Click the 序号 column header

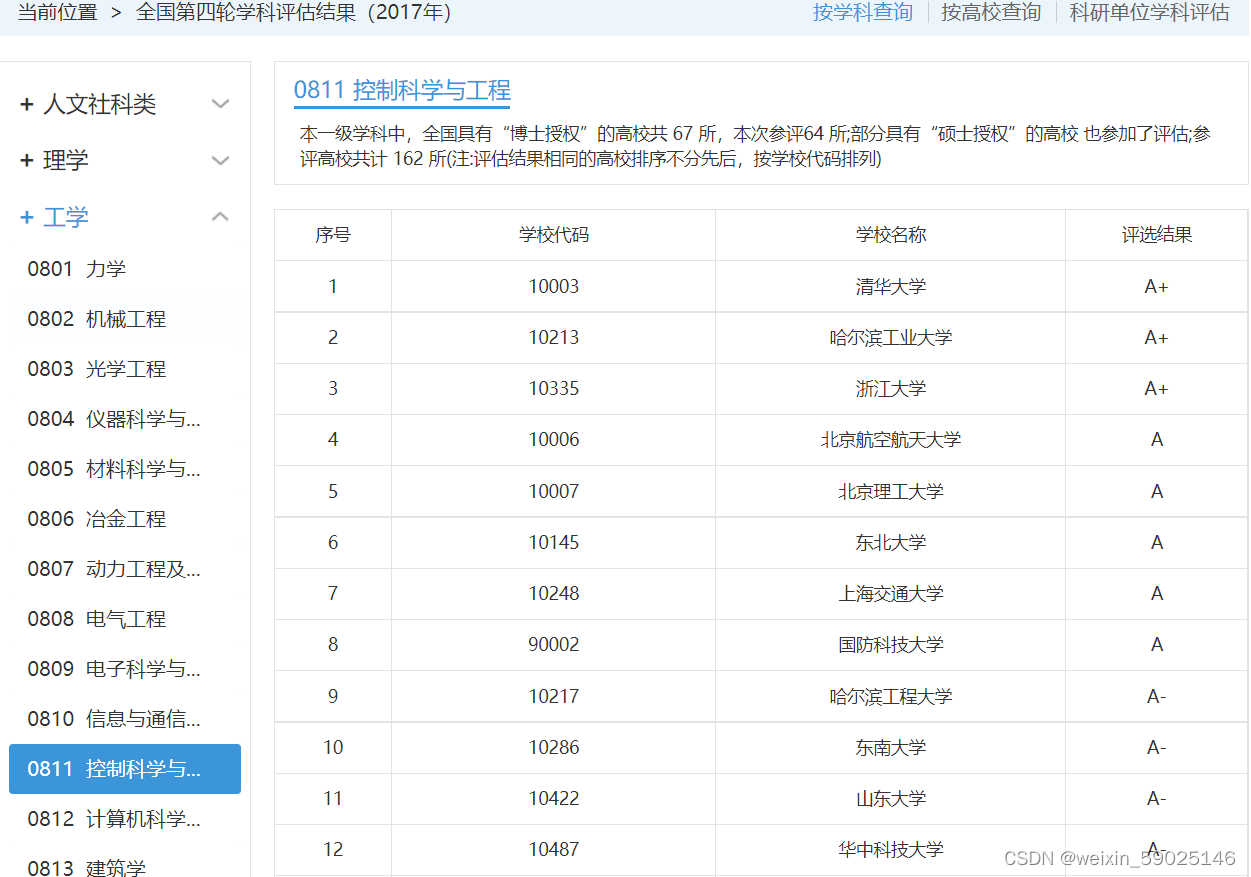[x=333, y=235]
